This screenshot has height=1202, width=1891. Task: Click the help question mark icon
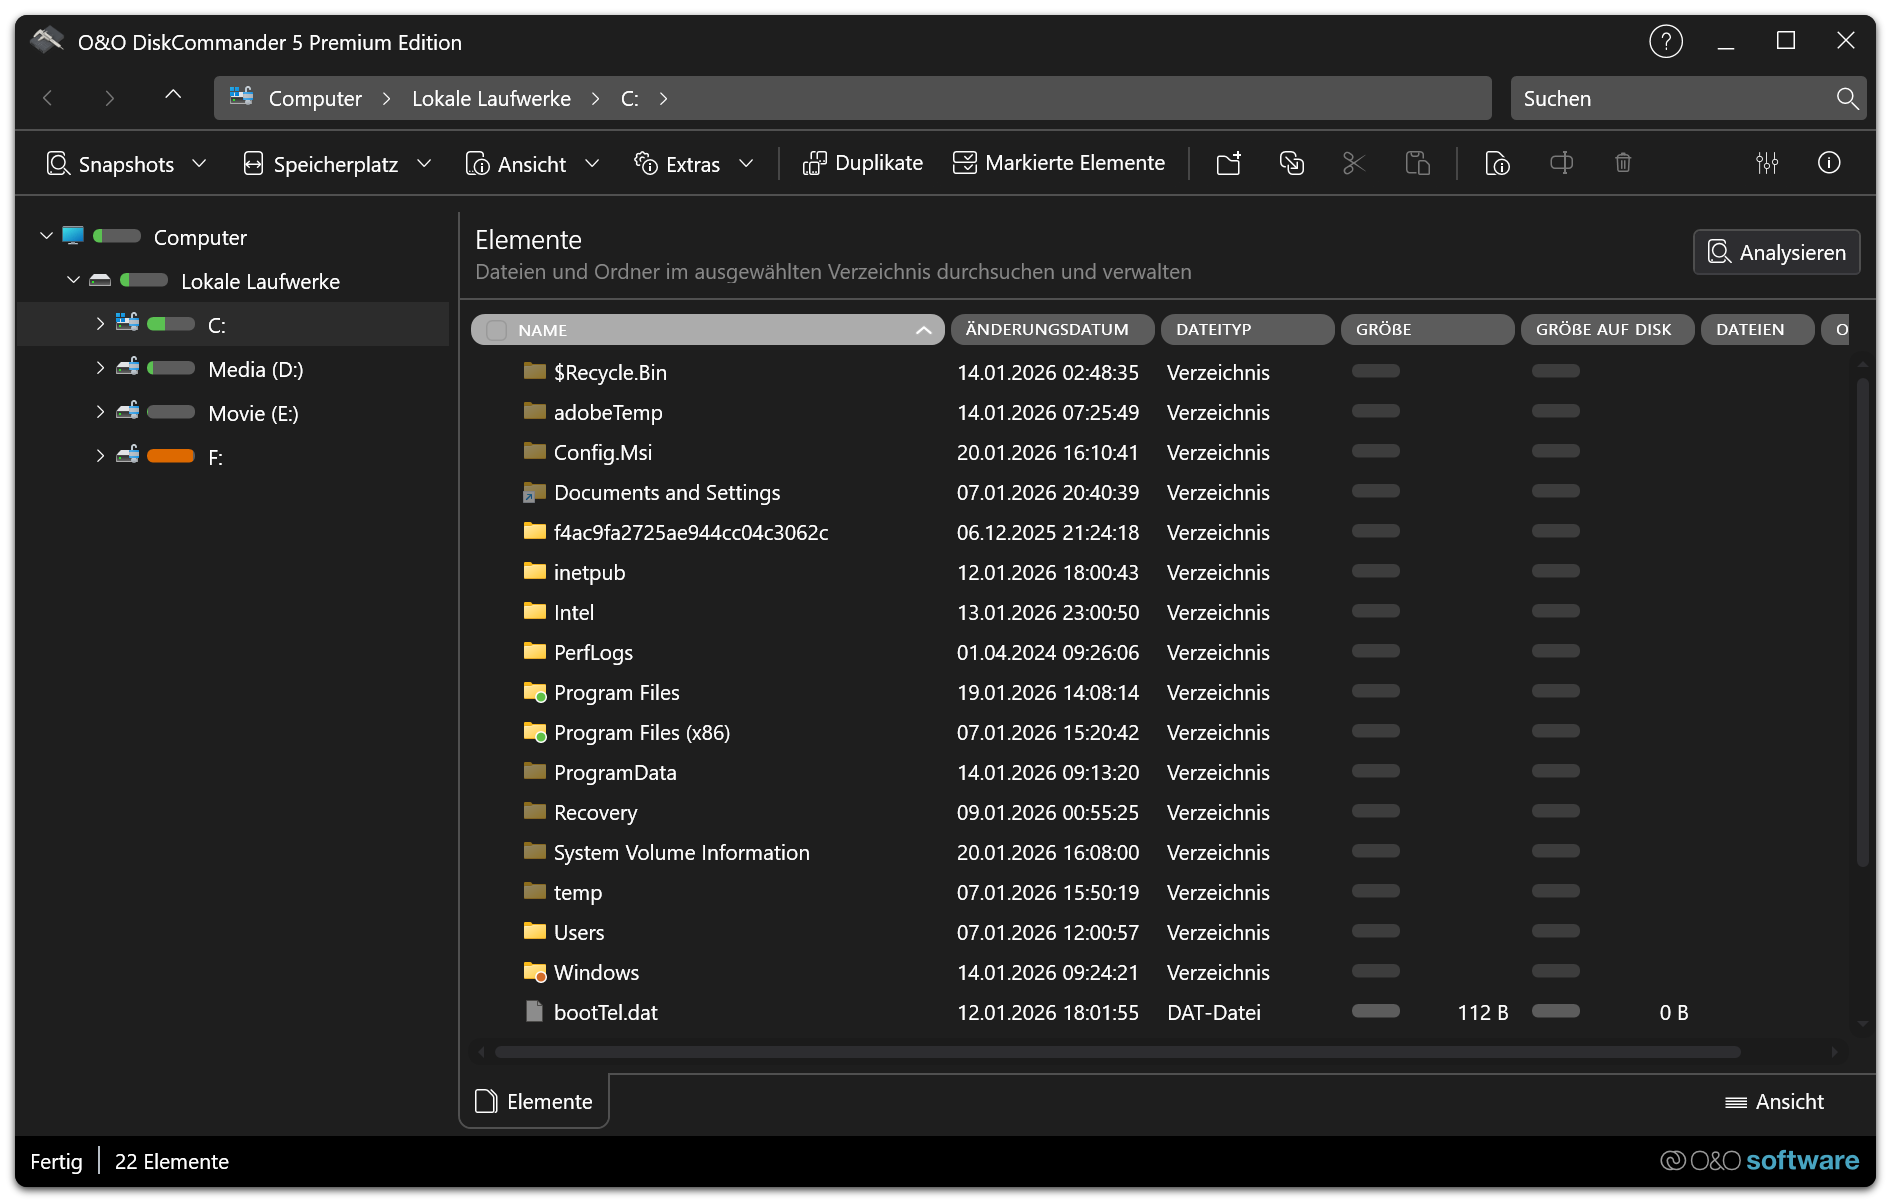pos(1665,42)
